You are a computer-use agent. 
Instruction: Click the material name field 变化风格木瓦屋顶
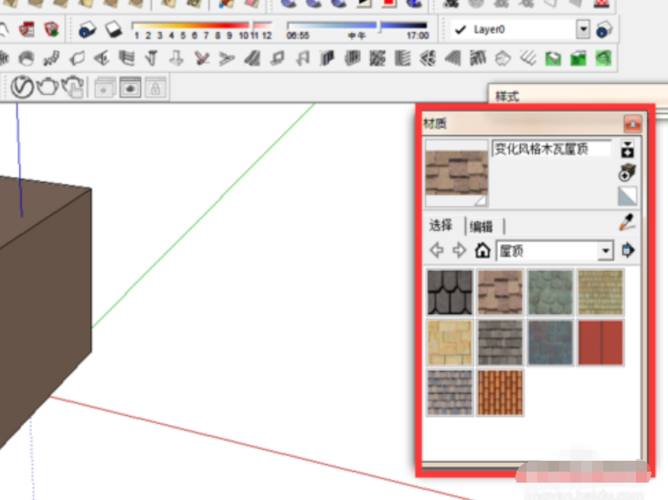click(x=551, y=149)
